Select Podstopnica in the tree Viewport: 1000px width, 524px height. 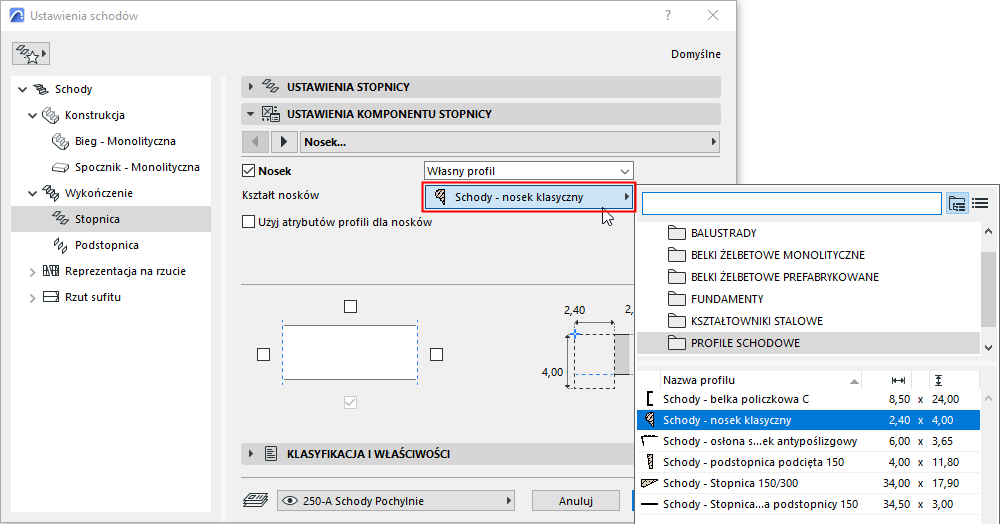coord(107,245)
